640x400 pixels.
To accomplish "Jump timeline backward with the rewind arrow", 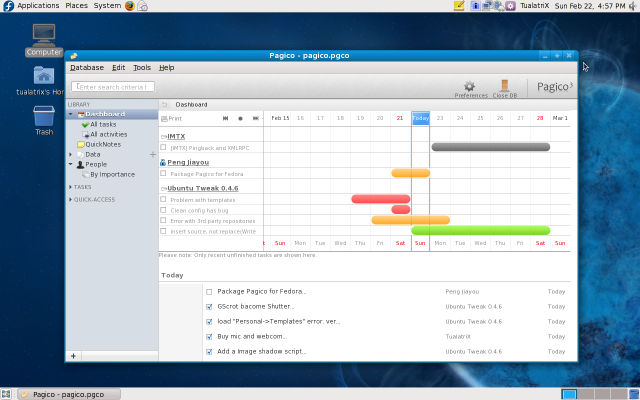I will (x=225, y=118).
